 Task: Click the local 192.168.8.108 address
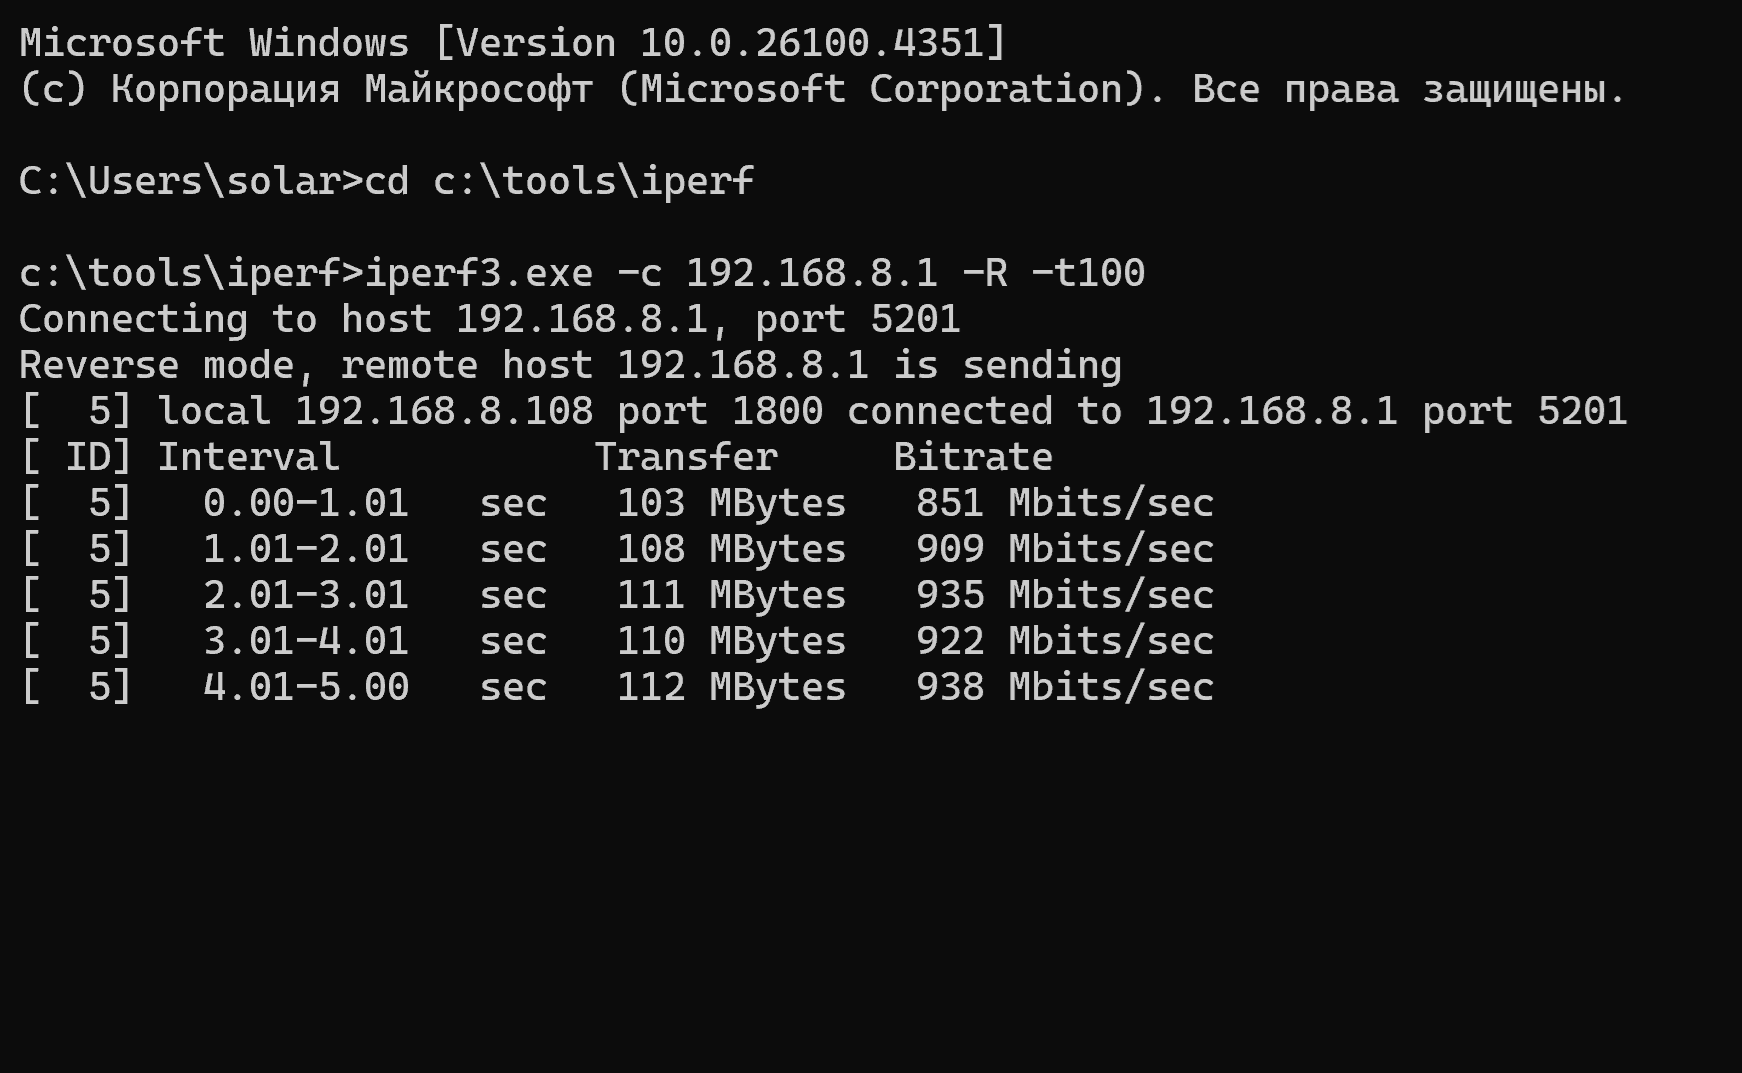[444, 411]
